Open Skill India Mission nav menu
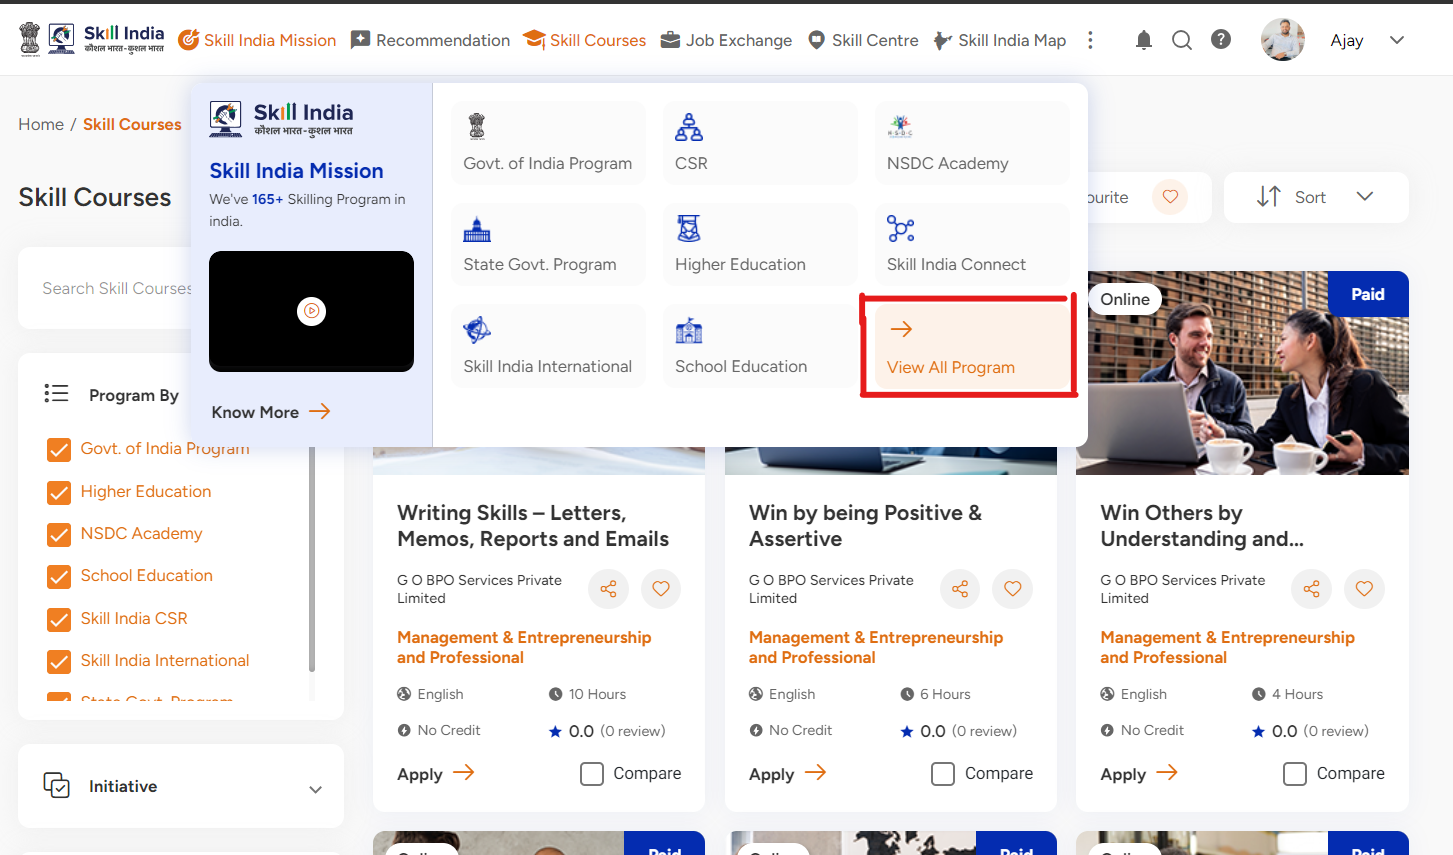Viewport: 1453px width, 855px height. click(x=257, y=40)
